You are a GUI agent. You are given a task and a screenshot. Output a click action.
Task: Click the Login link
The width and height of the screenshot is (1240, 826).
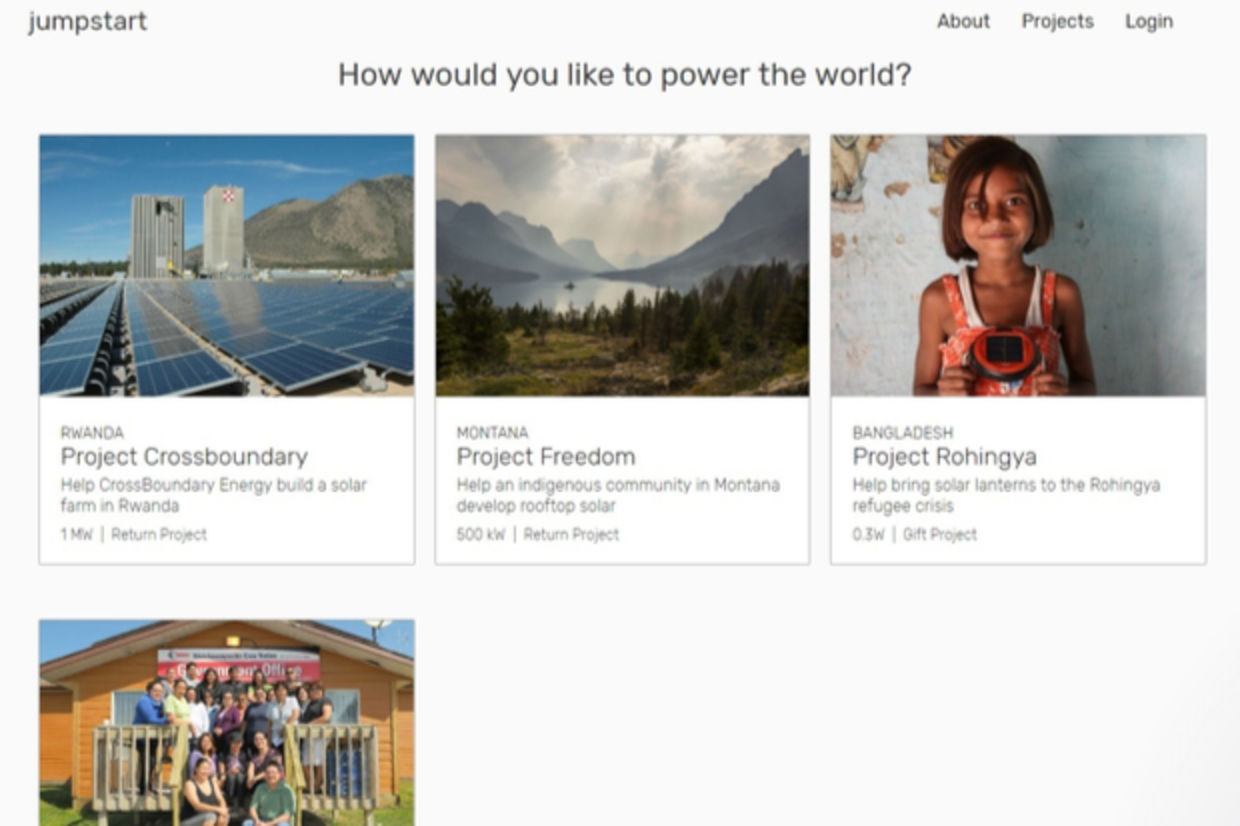[1149, 21]
